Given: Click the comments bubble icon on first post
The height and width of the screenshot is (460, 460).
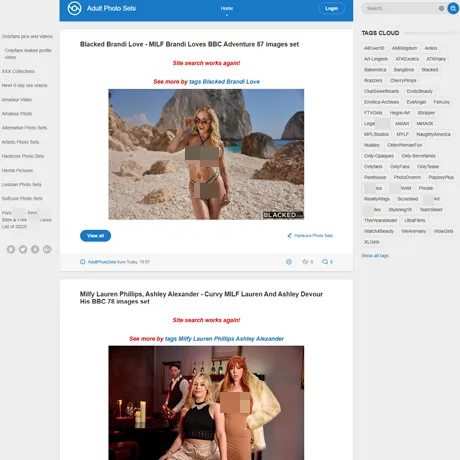Looking at the screenshot, I should pyautogui.click(x=325, y=262).
